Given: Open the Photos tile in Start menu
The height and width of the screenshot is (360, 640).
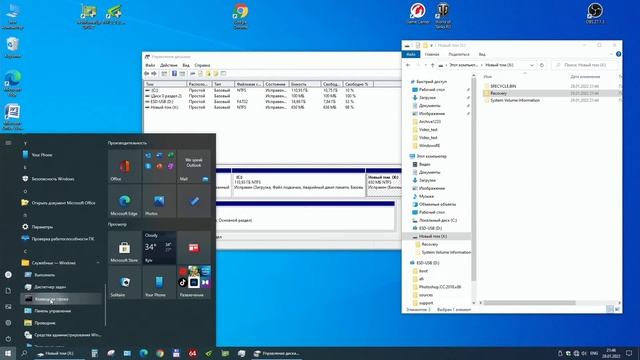Looking at the screenshot, I should coord(159,201).
